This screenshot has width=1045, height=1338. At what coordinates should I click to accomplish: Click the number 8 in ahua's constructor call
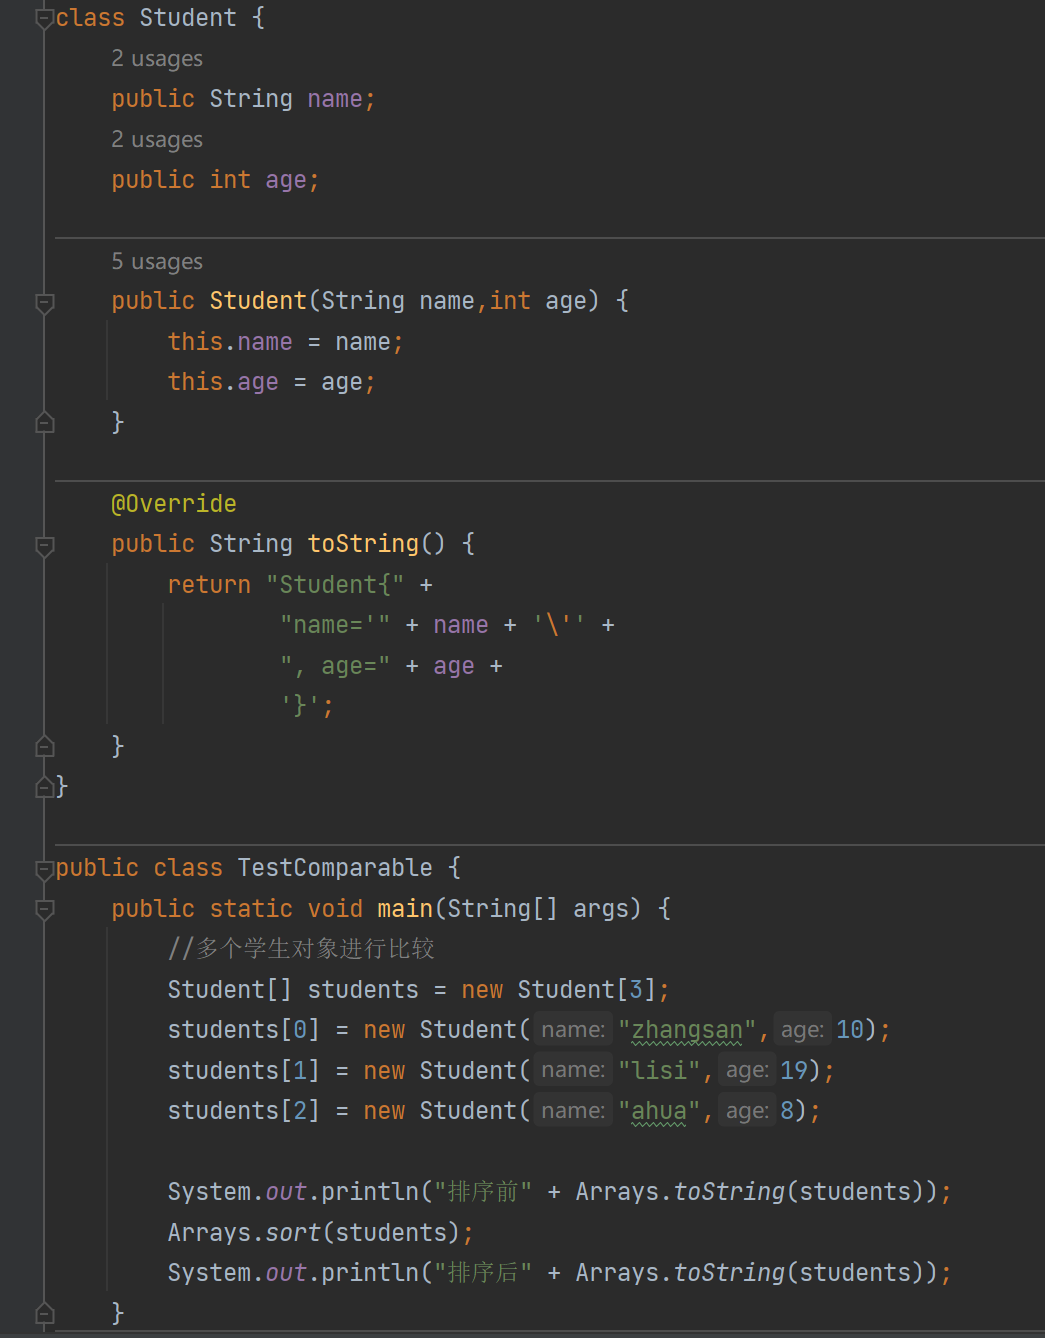pos(787,1111)
